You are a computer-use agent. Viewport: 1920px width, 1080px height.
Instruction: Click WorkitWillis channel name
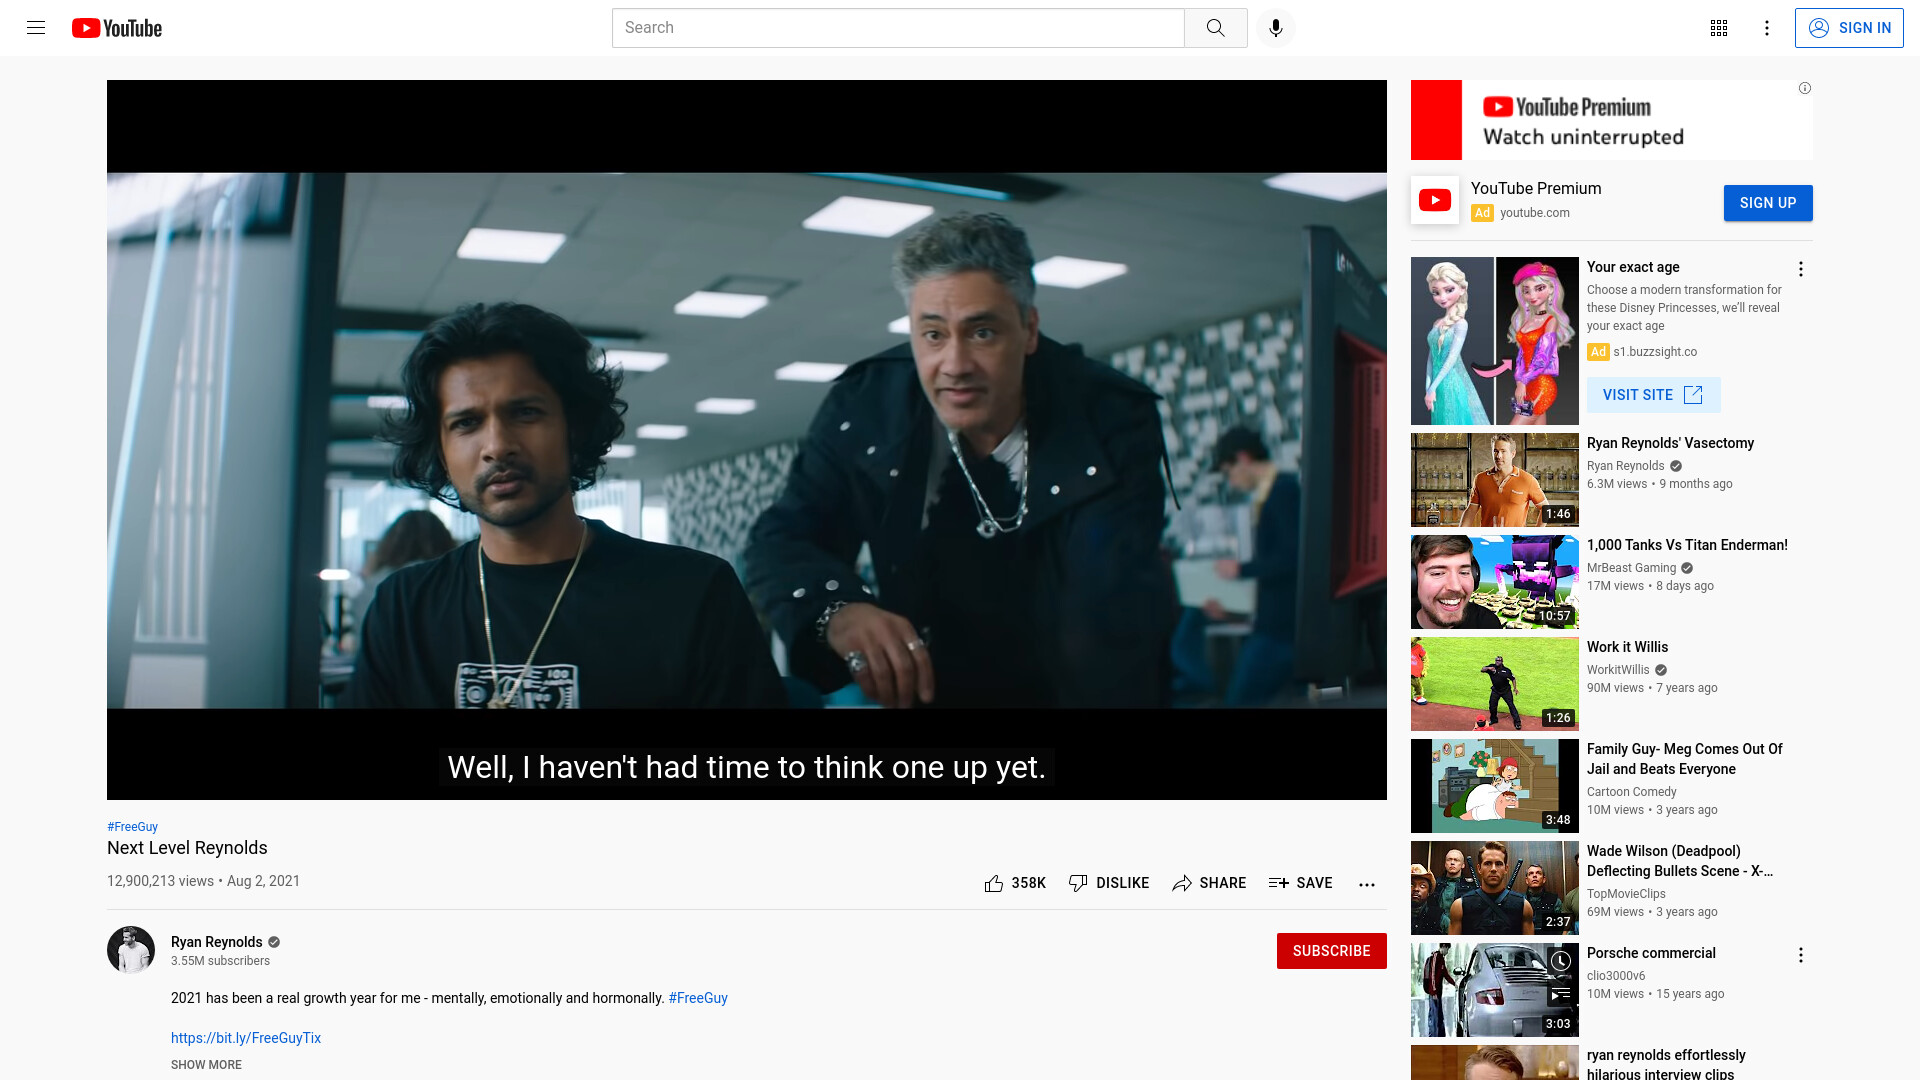point(1618,670)
